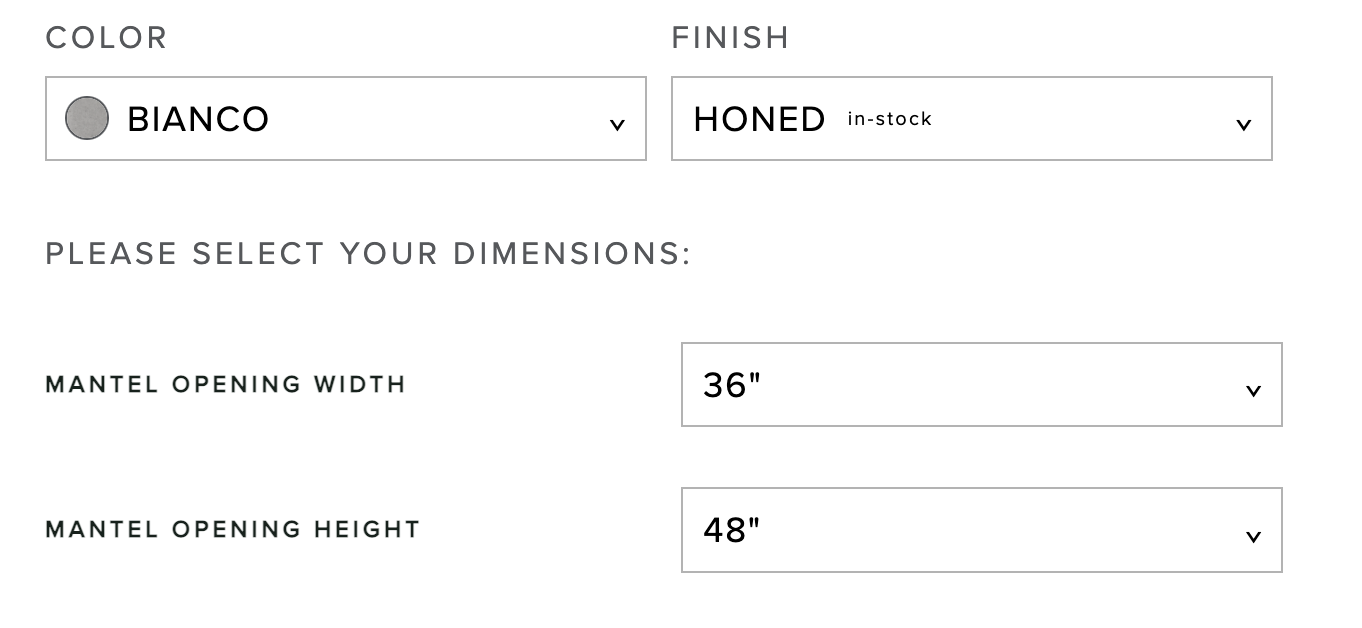The height and width of the screenshot is (628, 1362).
Task: Click the FINISH field label
Action: coord(730,38)
